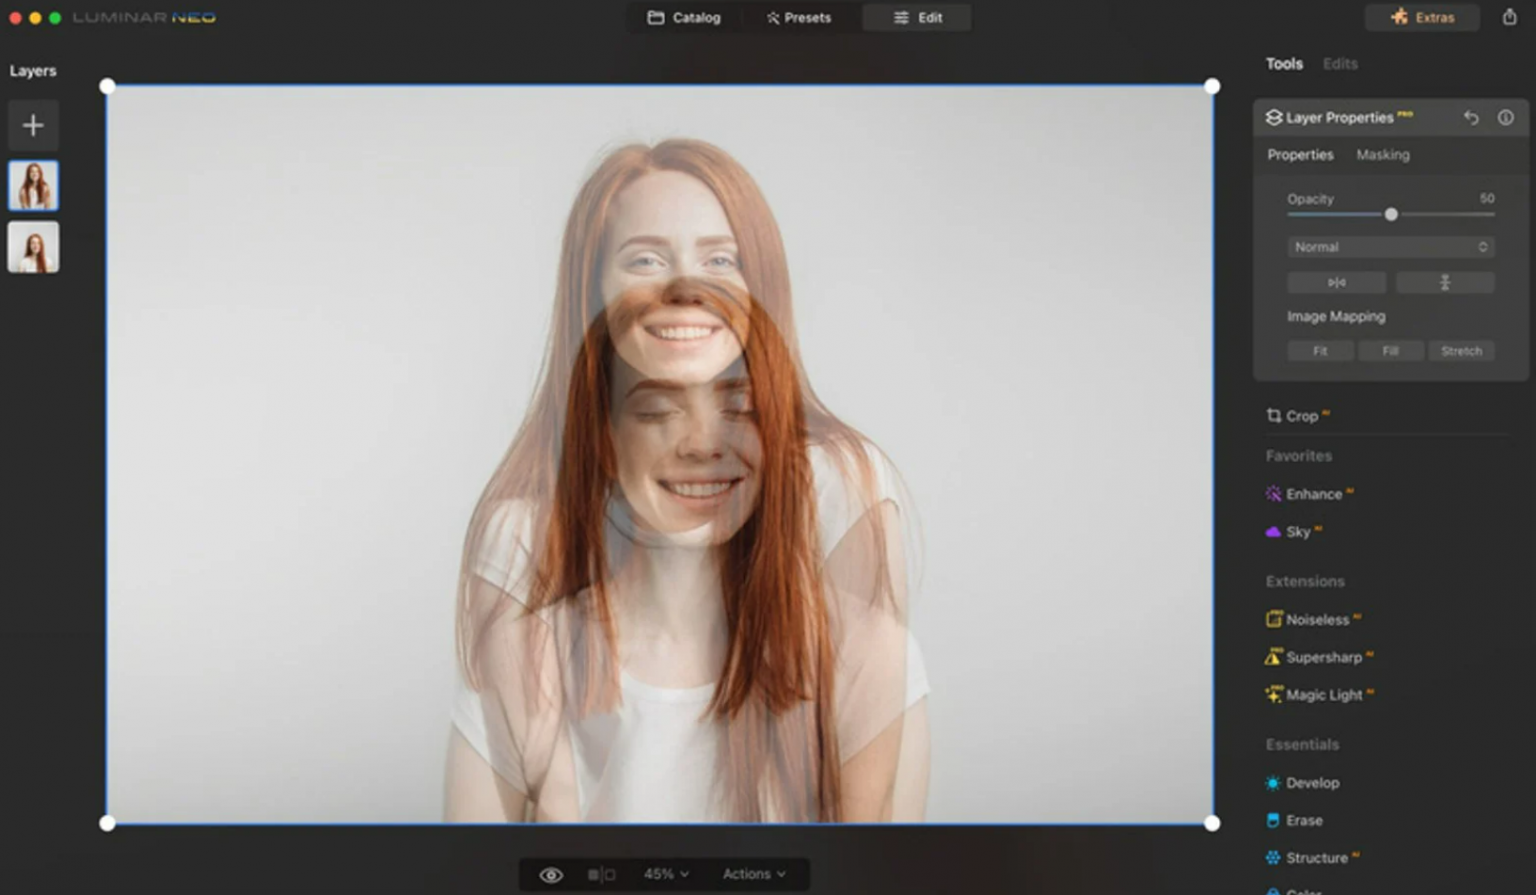Click the Essentials section heading
Viewport: 1536px width, 895px height.
pos(1302,745)
